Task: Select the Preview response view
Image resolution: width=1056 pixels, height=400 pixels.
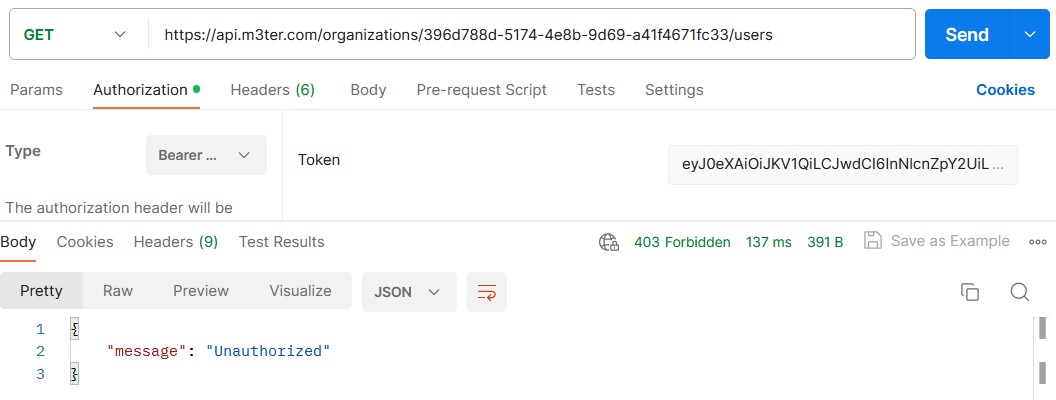Action: point(201,291)
